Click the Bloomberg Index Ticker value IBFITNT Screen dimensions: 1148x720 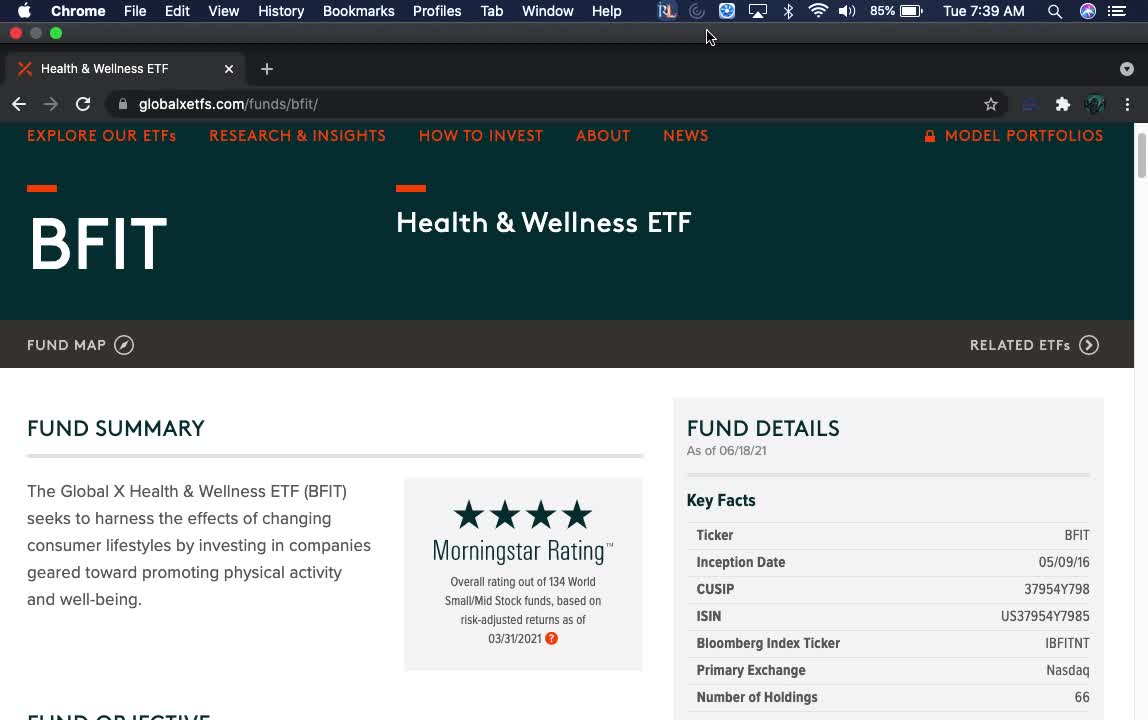point(1067,644)
